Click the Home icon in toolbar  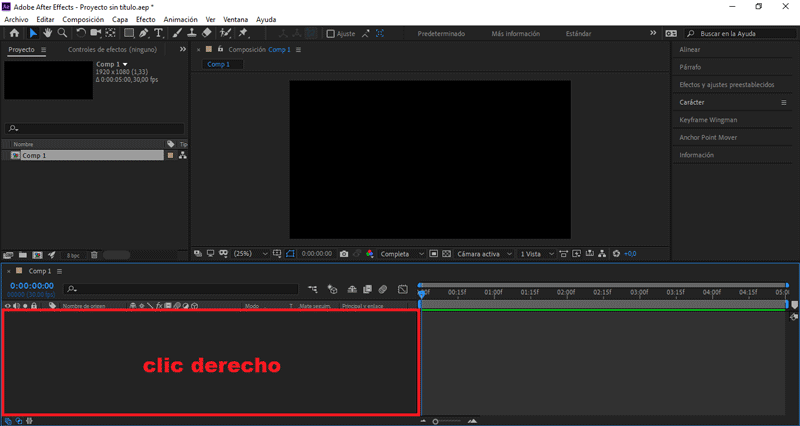[x=14, y=33]
